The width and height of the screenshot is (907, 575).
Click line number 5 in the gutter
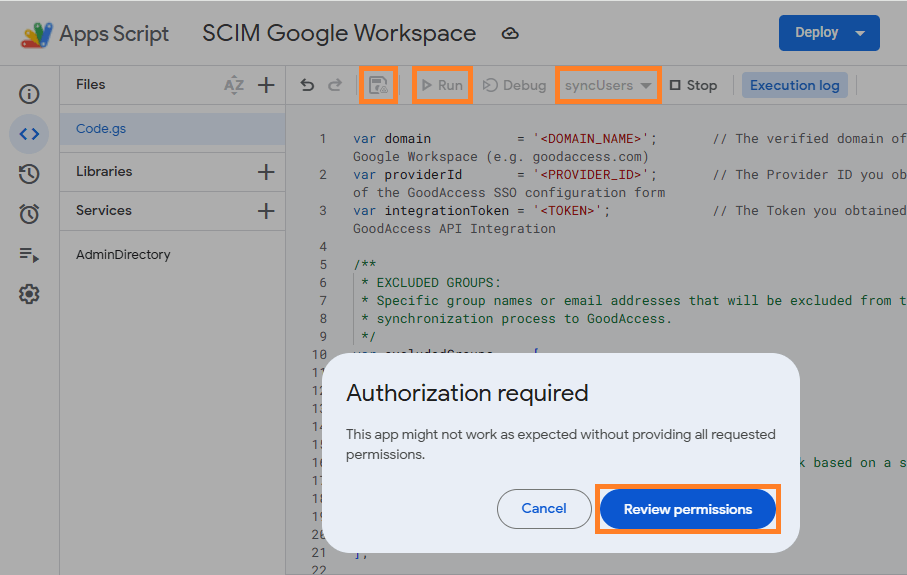tap(323, 265)
